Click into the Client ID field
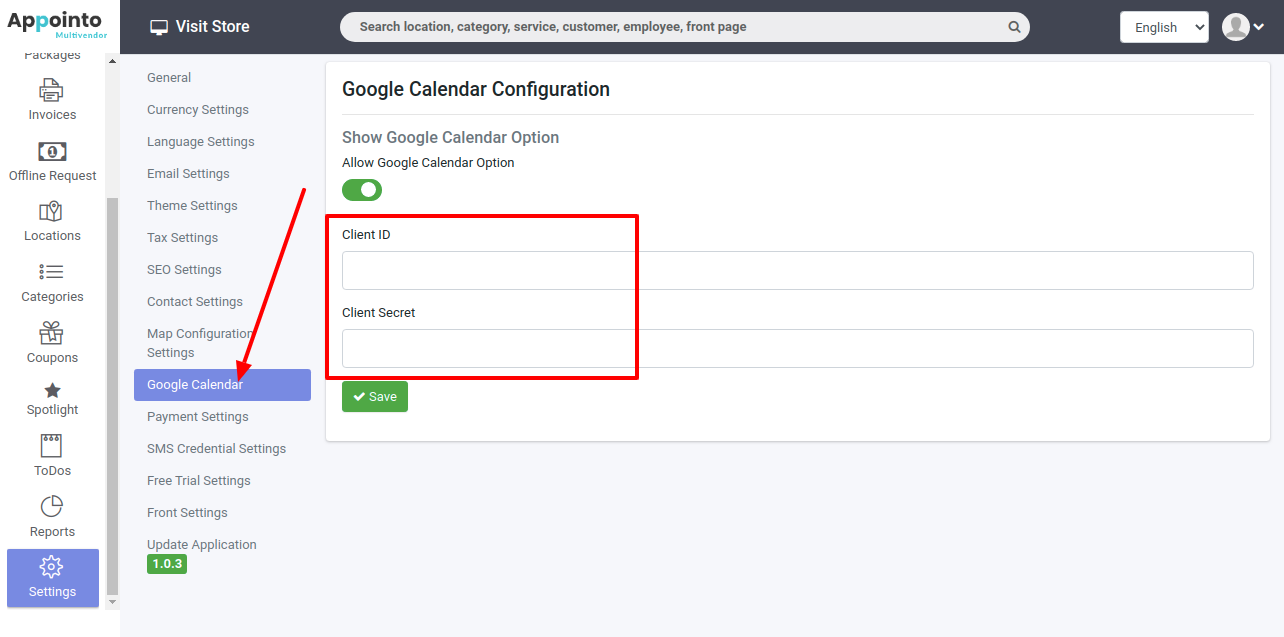The image size is (1284, 637). click(x=798, y=271)
